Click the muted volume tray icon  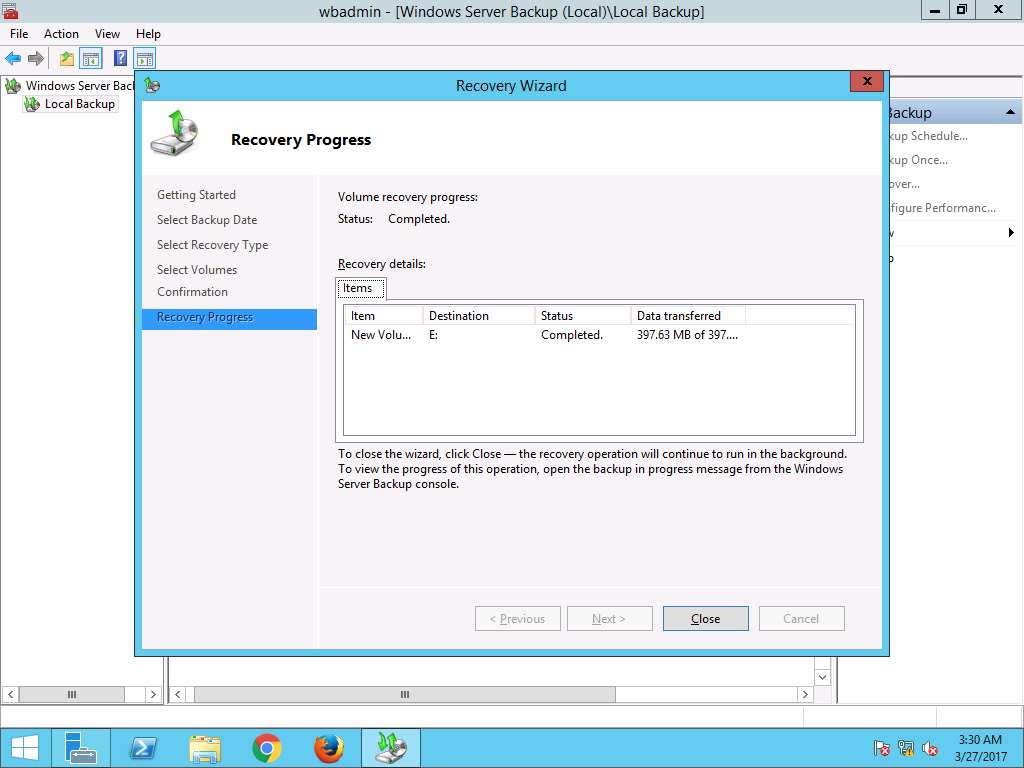click(929, 748)
